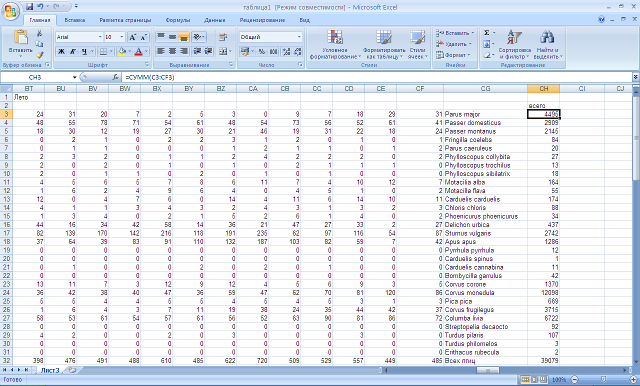Screen dimensions: 640x386
Task: Open Форматировать как таблицу gallery
Action: coord(384,44)
